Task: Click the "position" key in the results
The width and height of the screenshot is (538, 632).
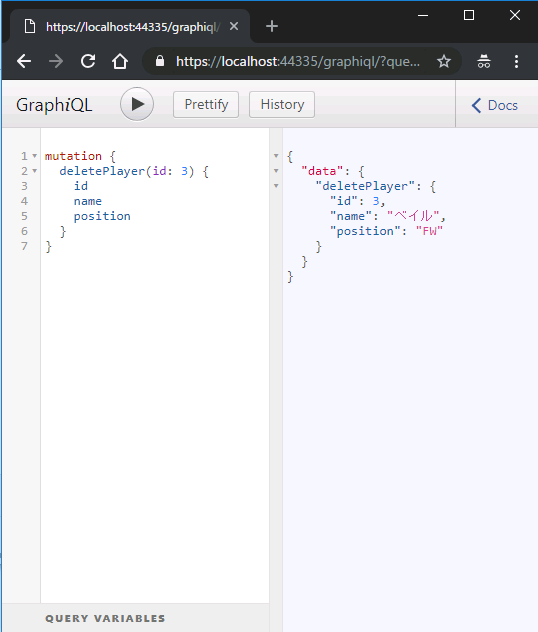Action: click(366, 231)
